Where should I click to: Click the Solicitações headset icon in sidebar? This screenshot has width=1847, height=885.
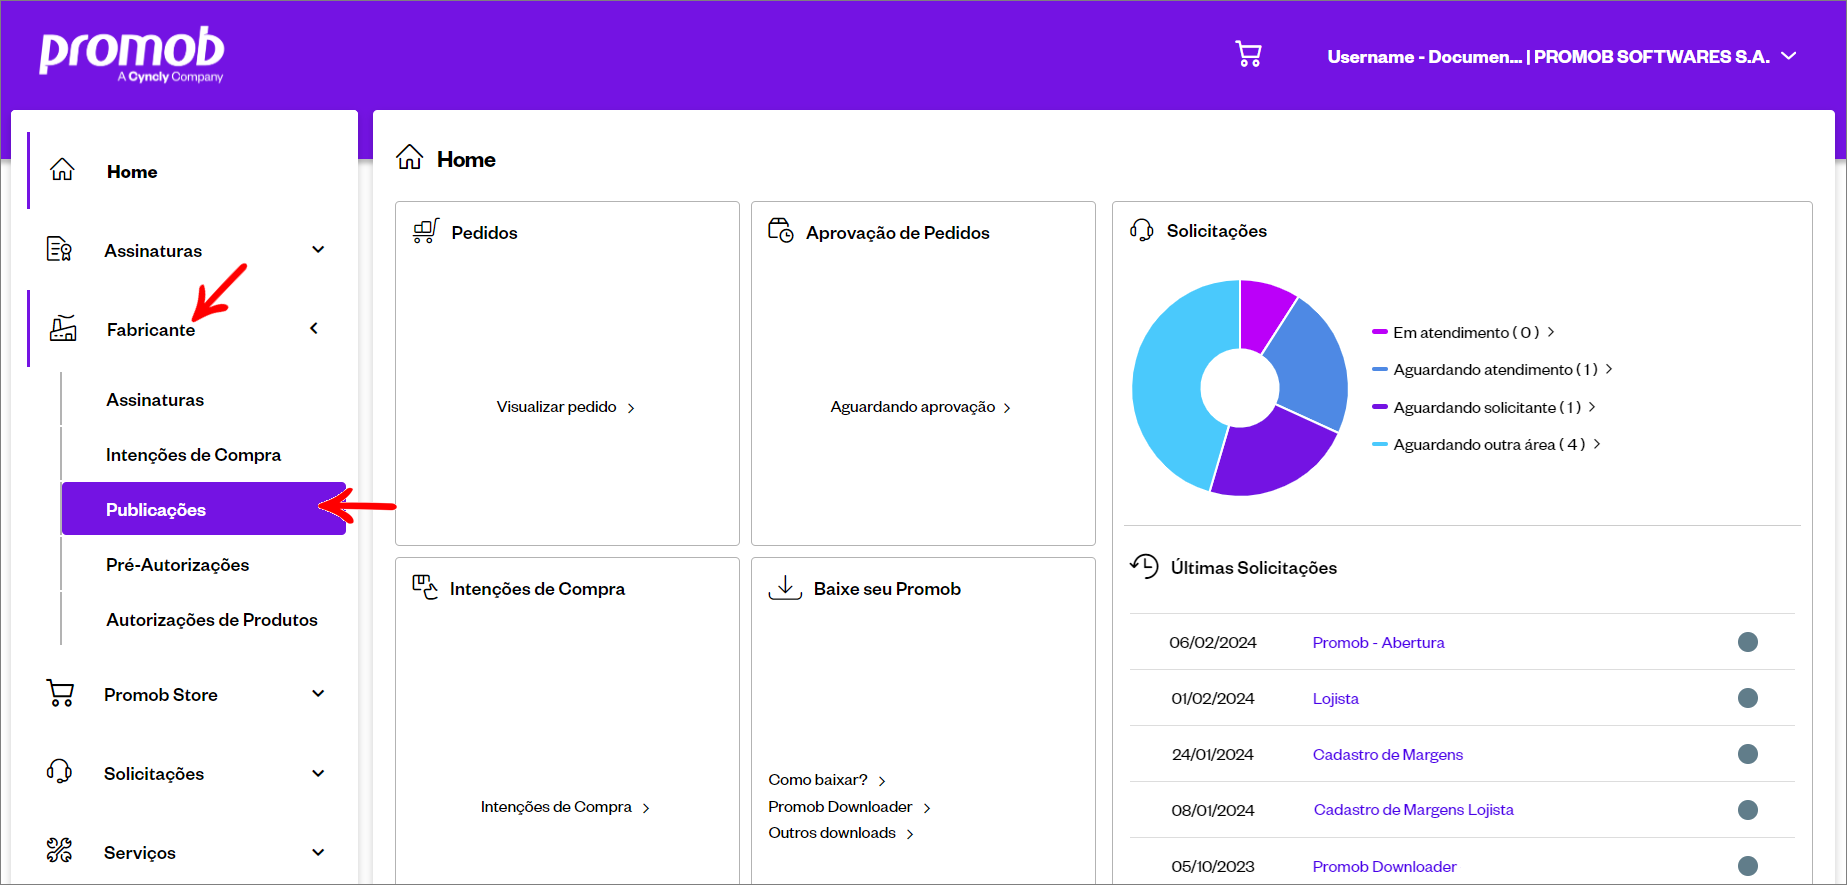point(59,772)
